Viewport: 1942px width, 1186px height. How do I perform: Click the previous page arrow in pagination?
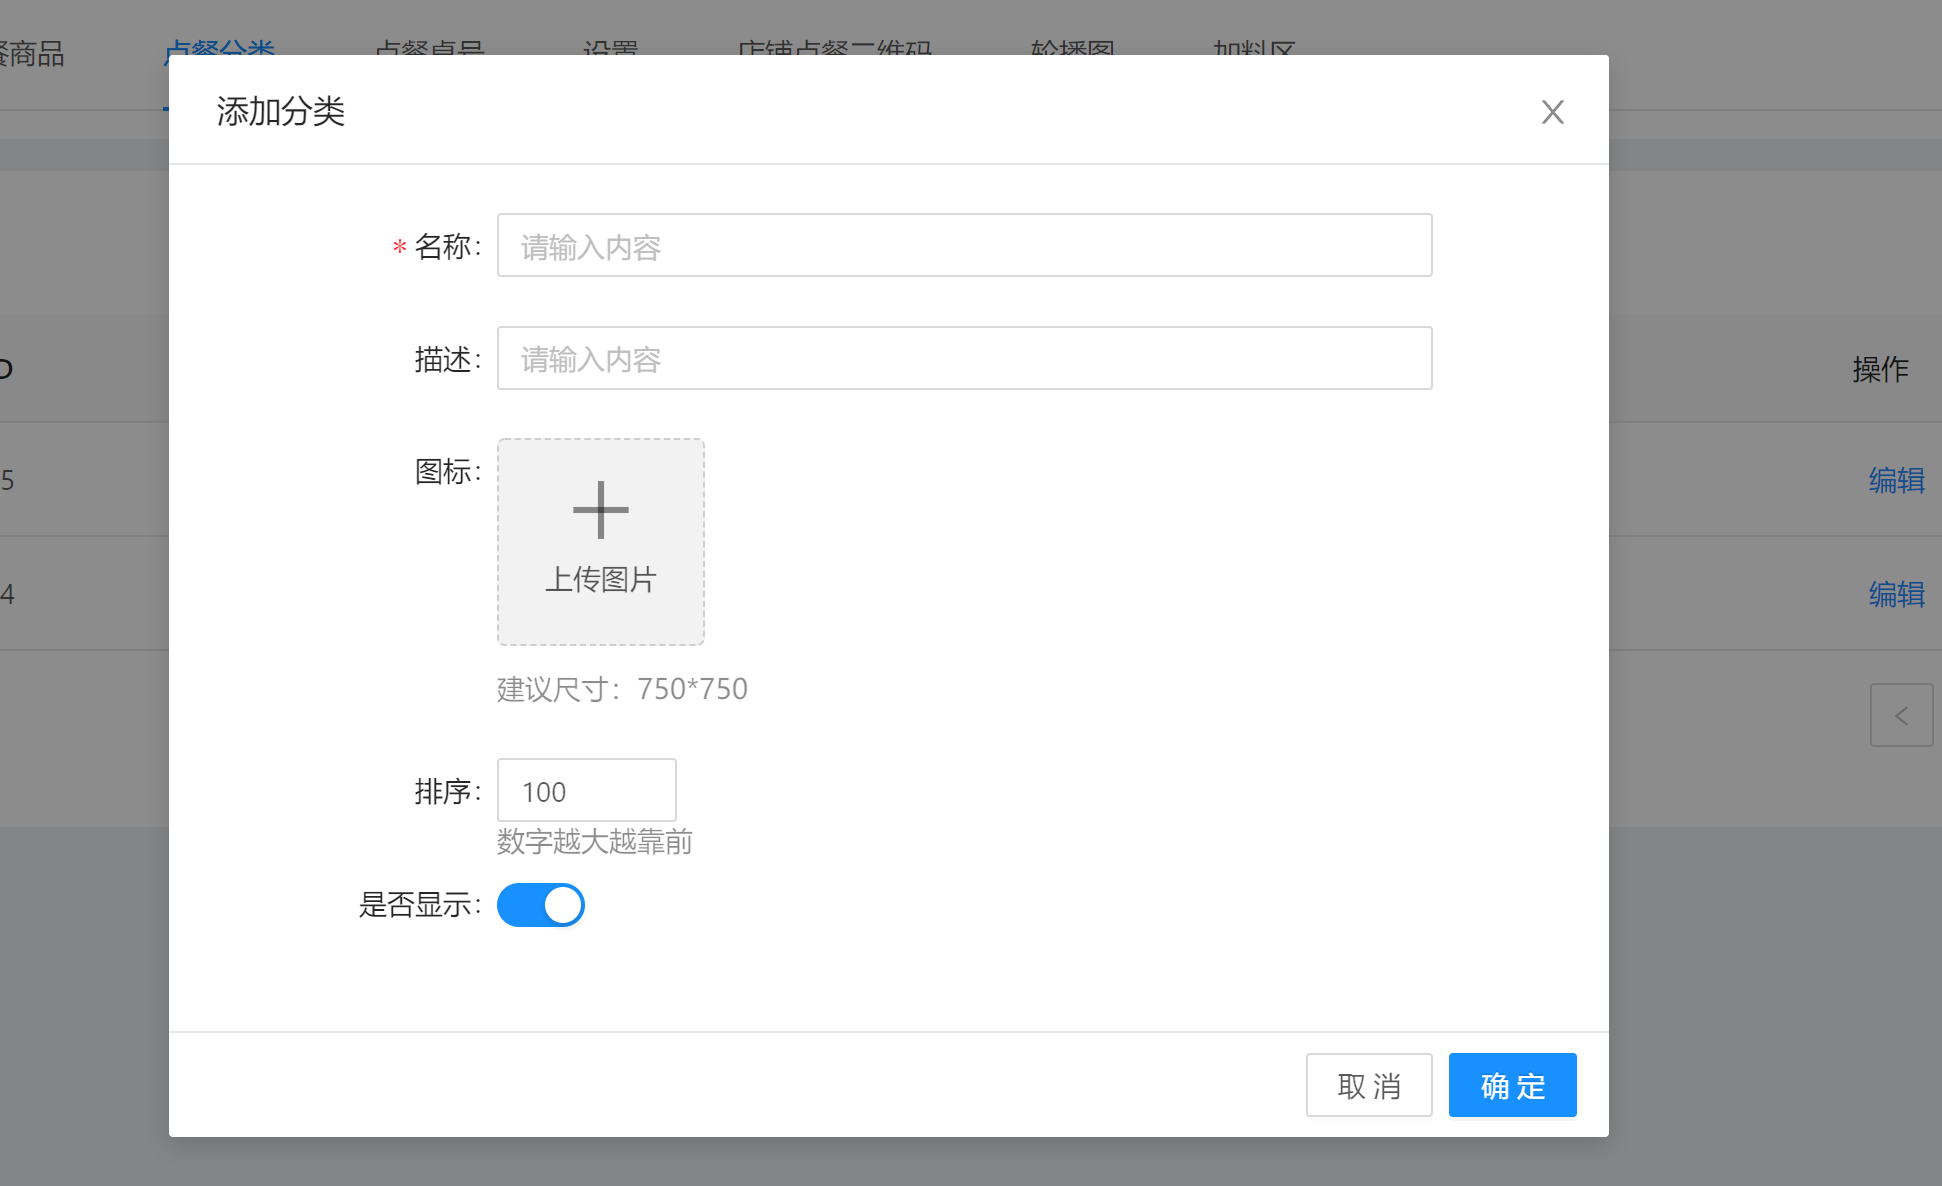point(1901,715)
